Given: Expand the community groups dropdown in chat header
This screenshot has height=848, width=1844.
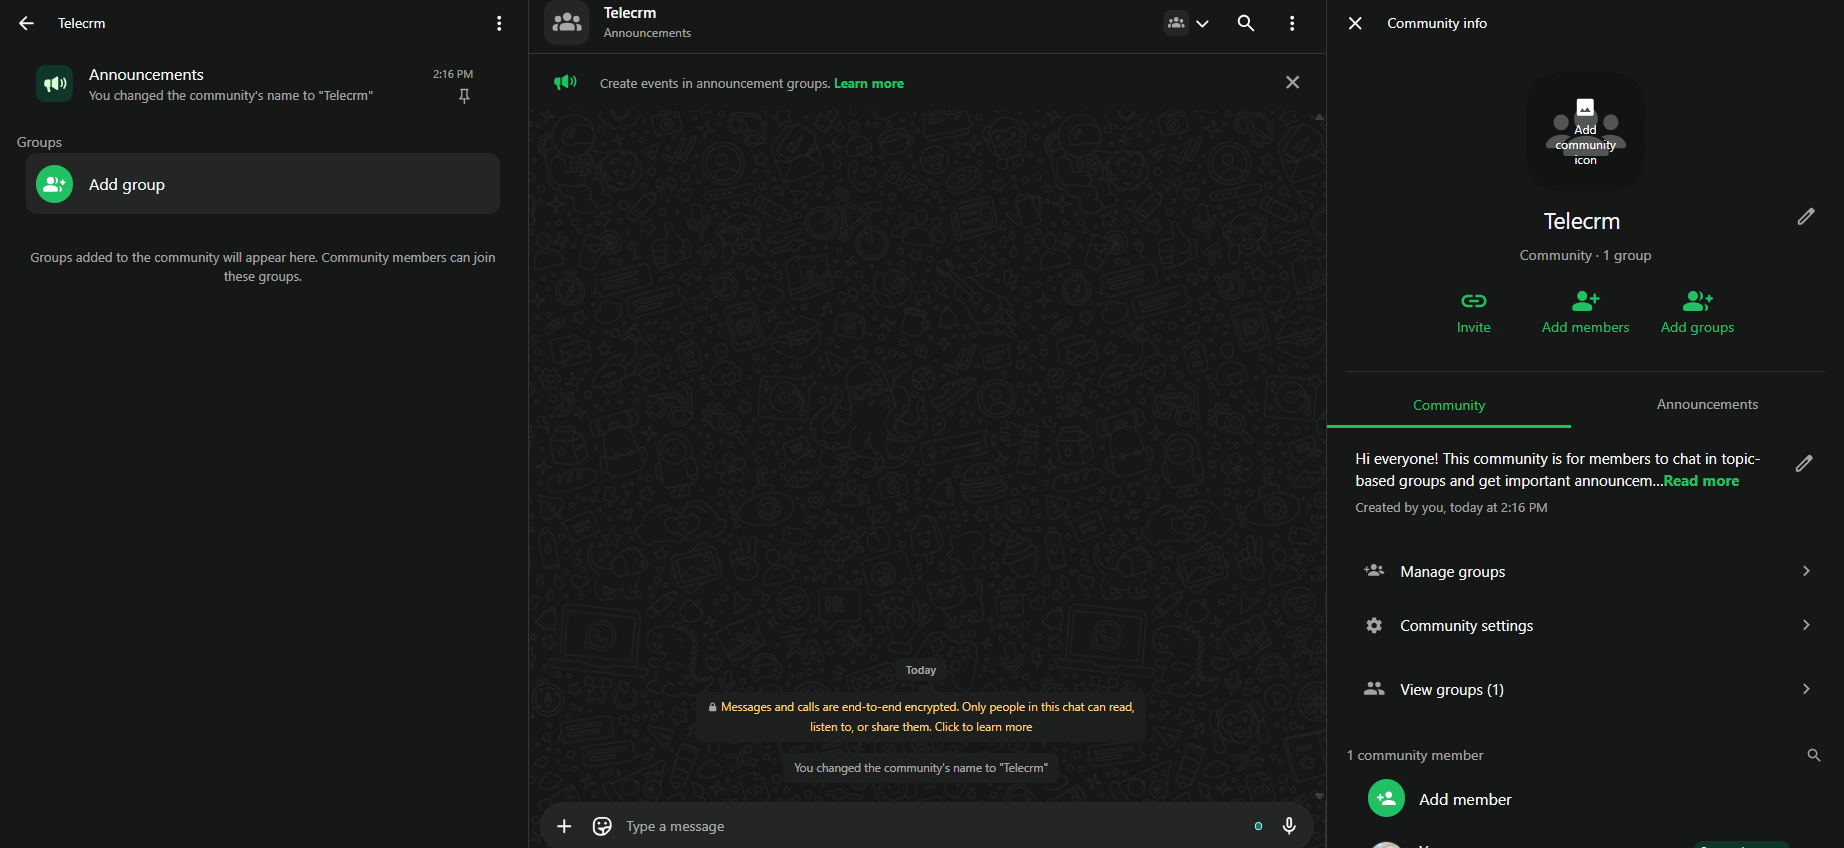Looking at the screenshot, I should (1187, 23).
